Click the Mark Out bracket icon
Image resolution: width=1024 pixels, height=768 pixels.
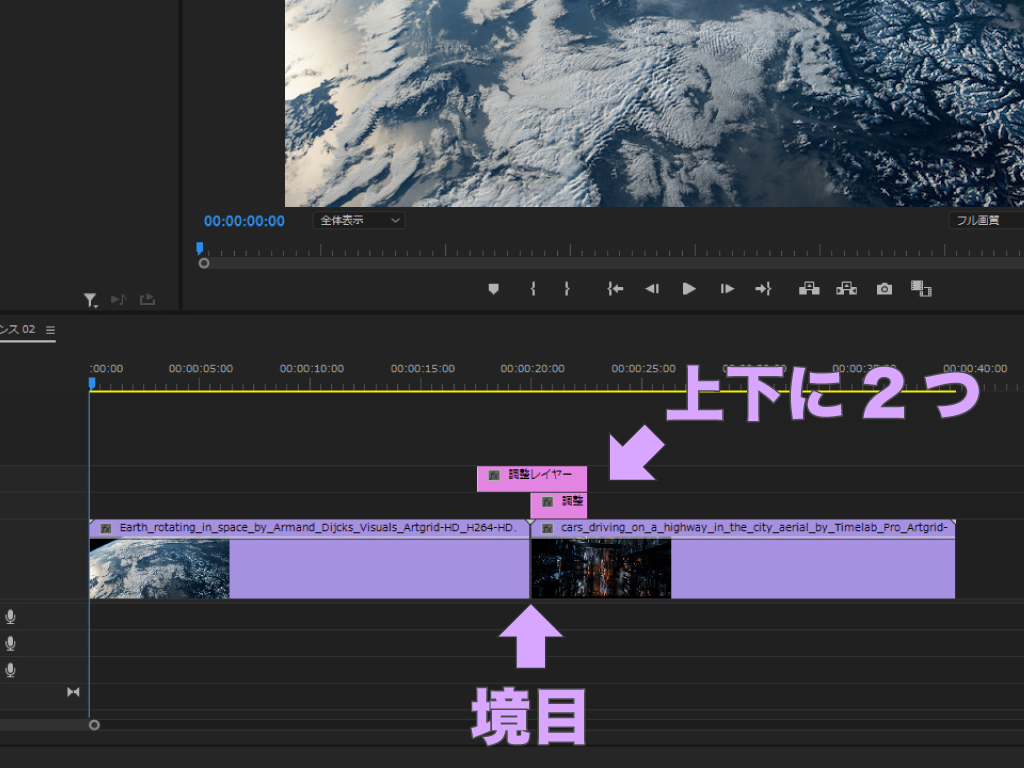(x=566, y=289)
